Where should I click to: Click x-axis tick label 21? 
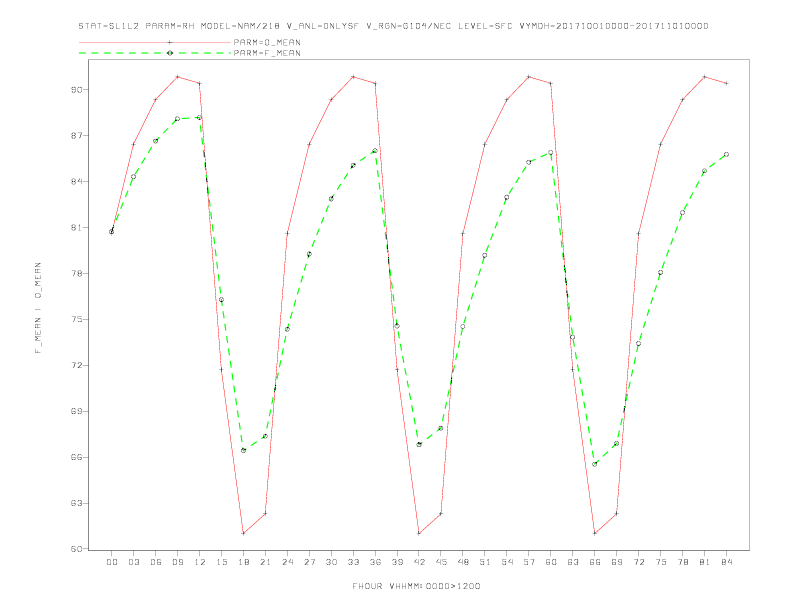coord(265,562)
